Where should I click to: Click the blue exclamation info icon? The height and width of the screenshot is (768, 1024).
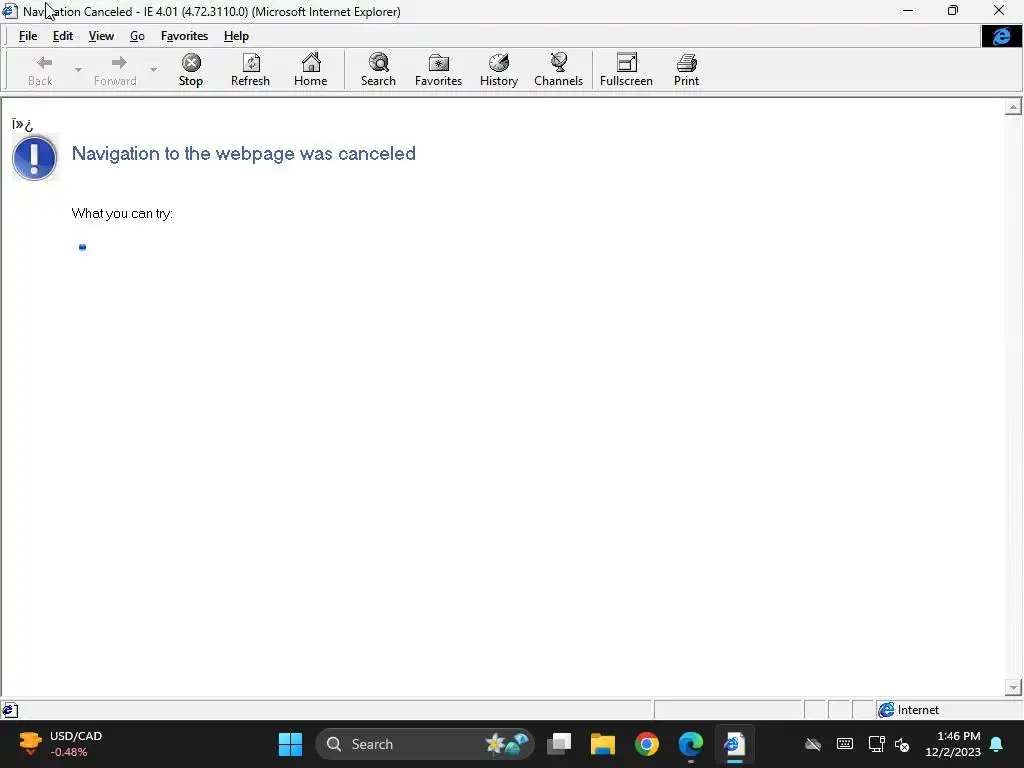[x=35, y=157]
